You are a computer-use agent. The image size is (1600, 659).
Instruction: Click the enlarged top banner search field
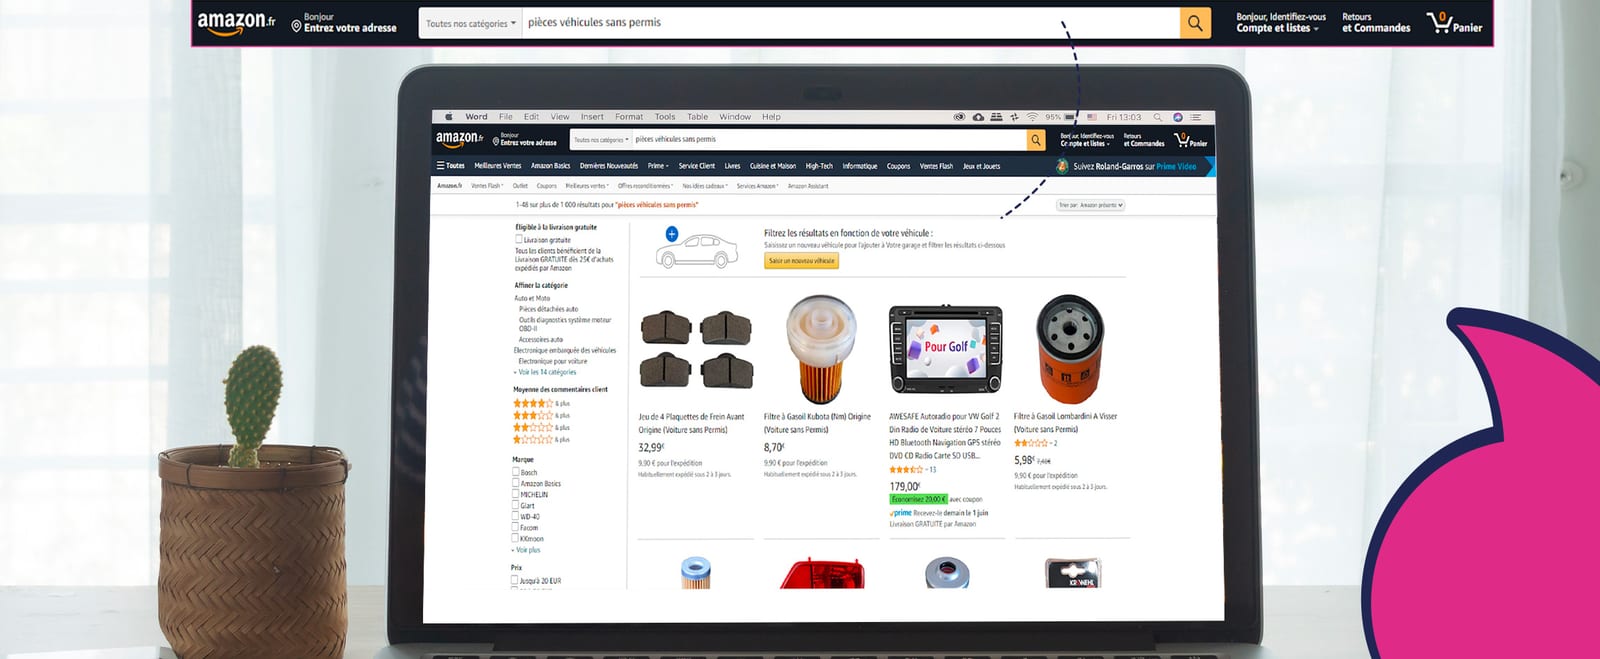click(x=850, y=23)
